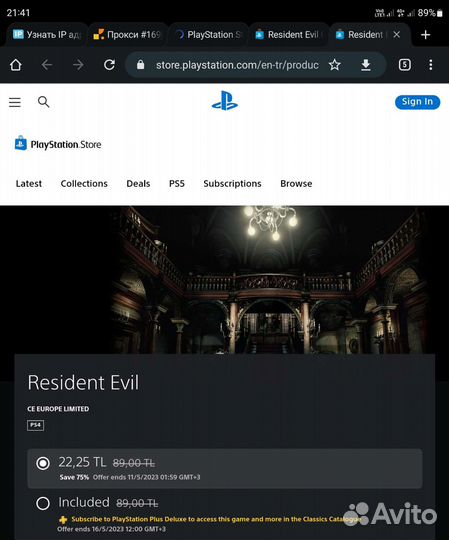
Task: Close the active Resident tab
Action: click(x=396, y=34)
